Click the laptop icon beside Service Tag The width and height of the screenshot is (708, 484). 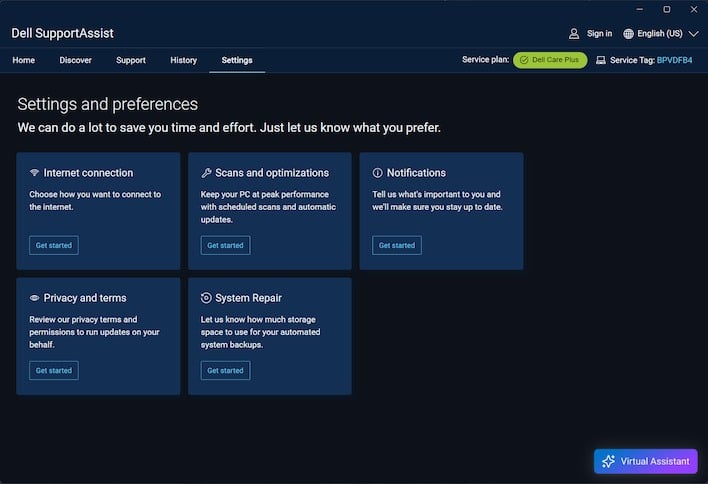click(x=600, y=60)
